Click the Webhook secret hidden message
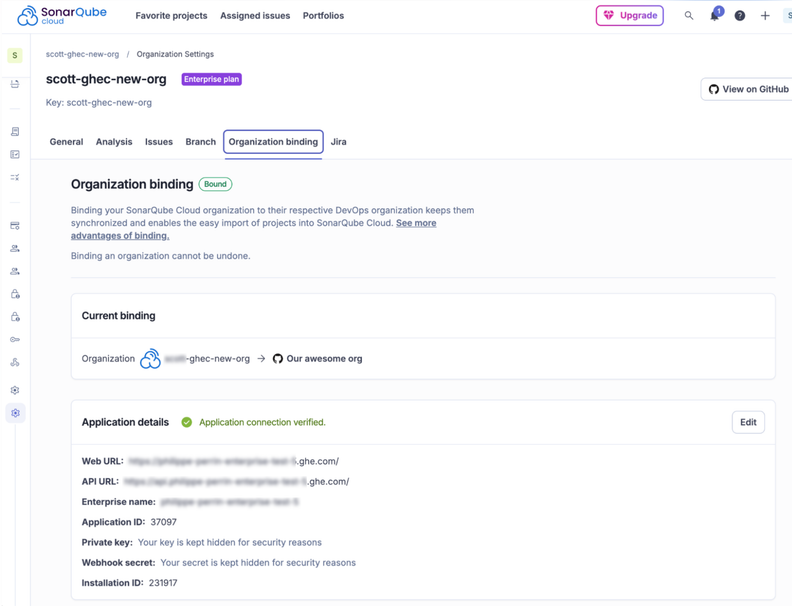 [258, 563]
